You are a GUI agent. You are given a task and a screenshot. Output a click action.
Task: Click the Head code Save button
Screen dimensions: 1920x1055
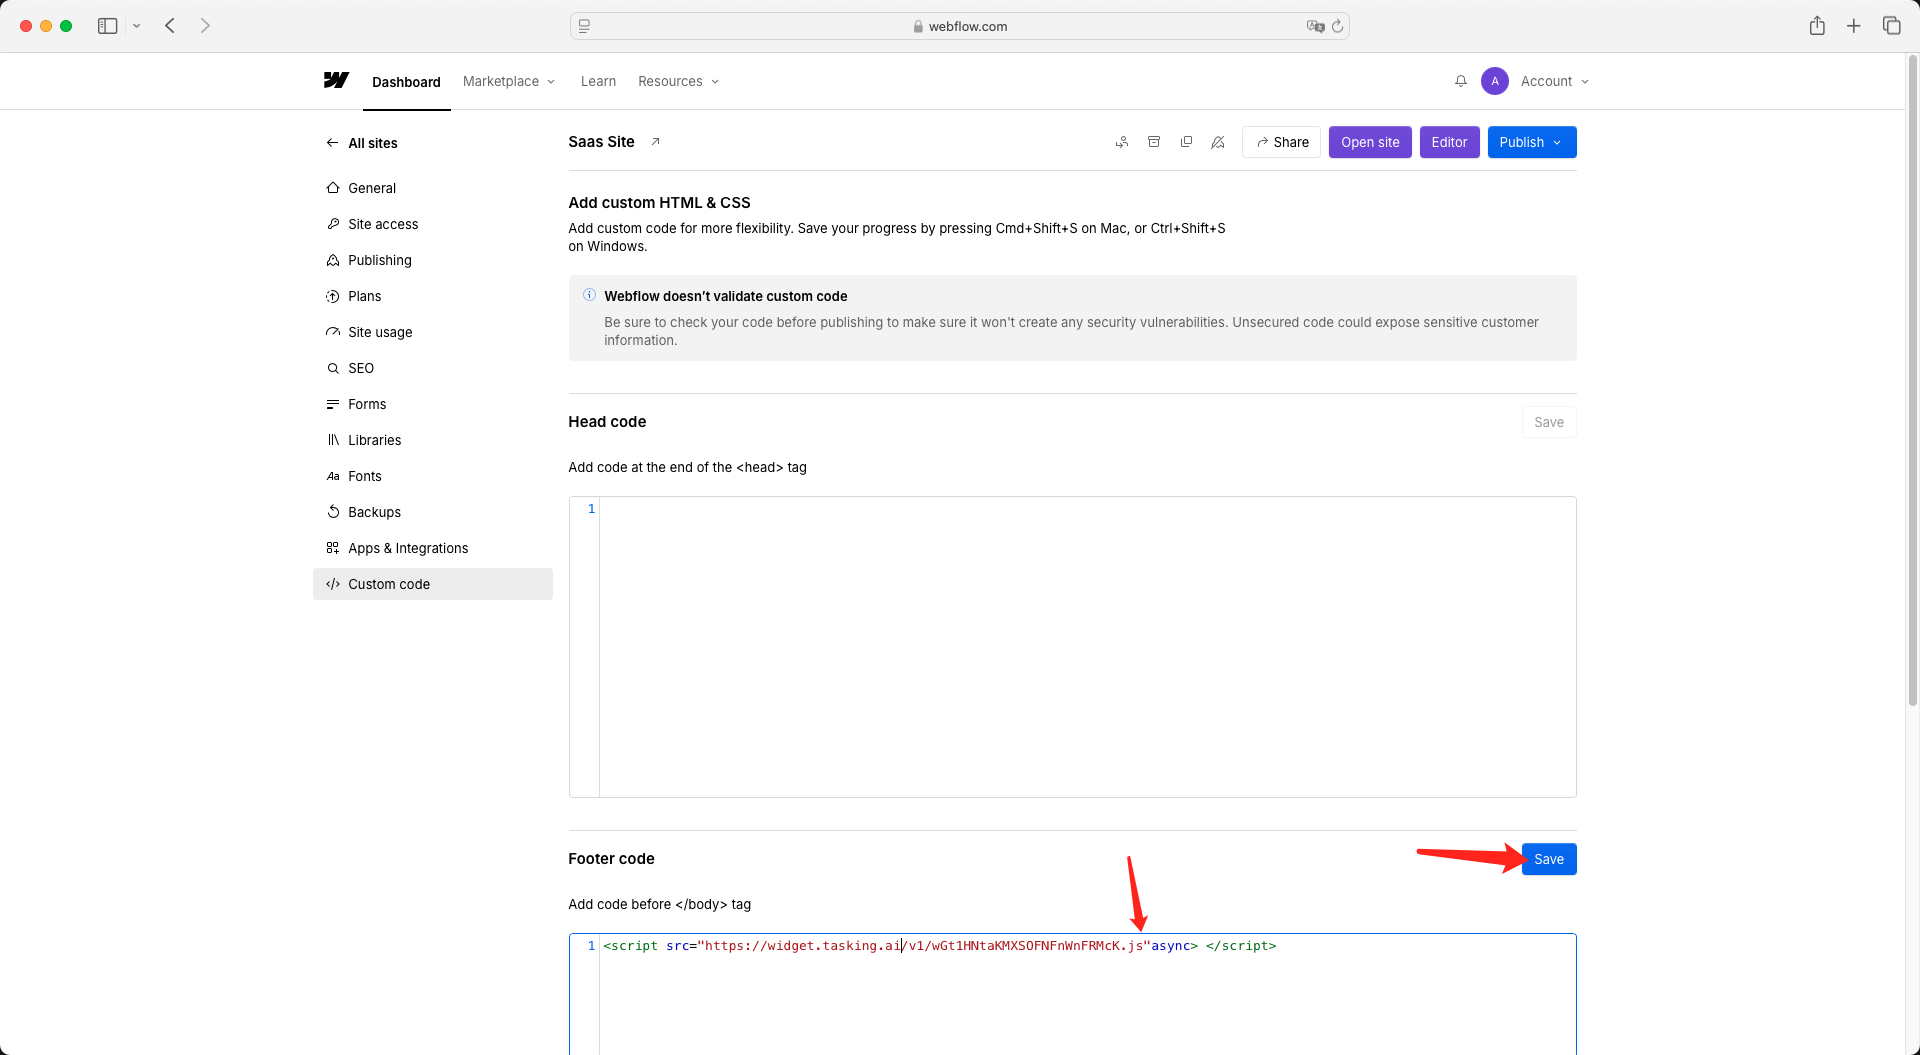[1549, 422]
